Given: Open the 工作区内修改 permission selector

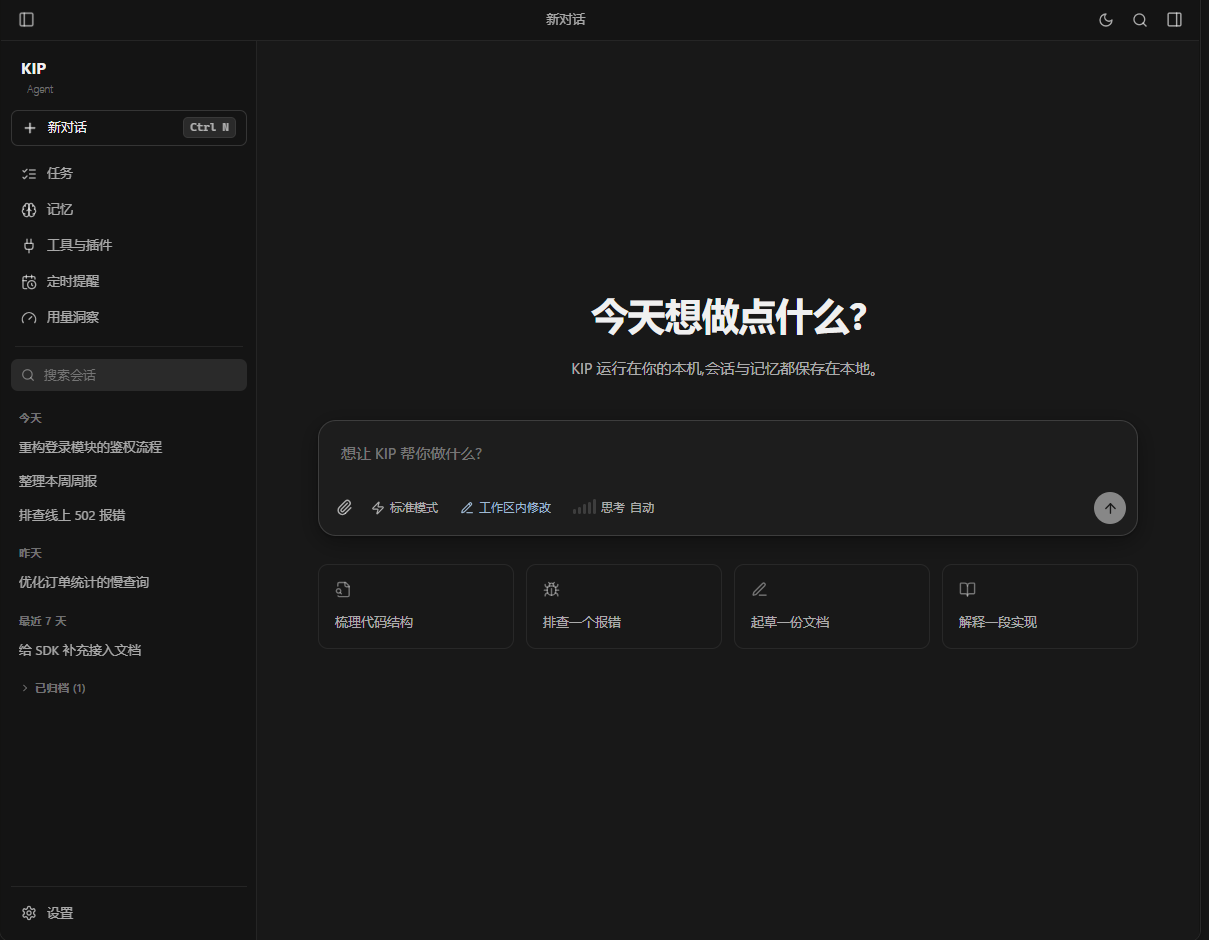Looking at the screenshot, I should (505, 508).
